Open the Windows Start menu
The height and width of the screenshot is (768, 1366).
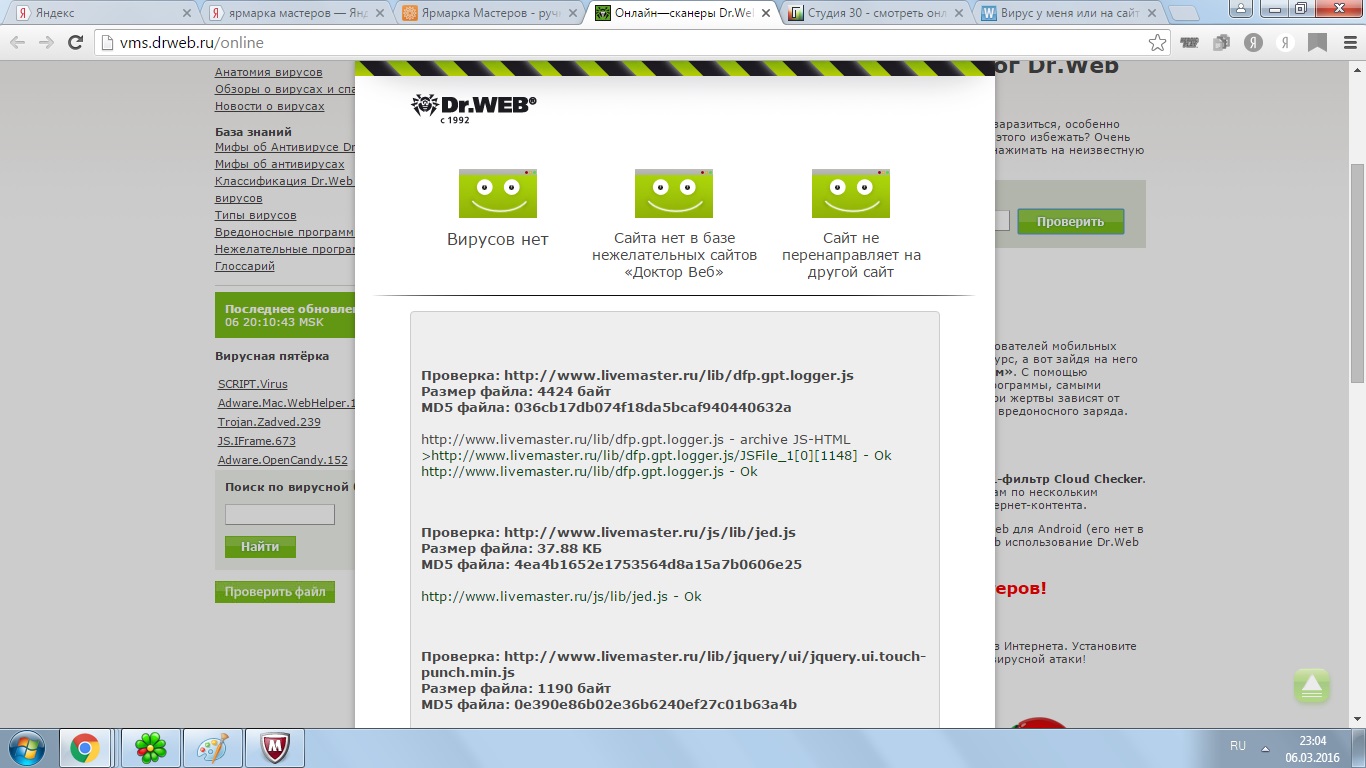[x=25, y=747]
